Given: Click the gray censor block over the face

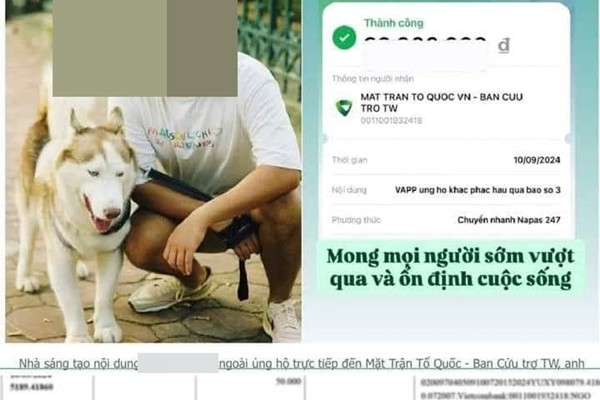Looking at the screenshot, I should (145, 48).
